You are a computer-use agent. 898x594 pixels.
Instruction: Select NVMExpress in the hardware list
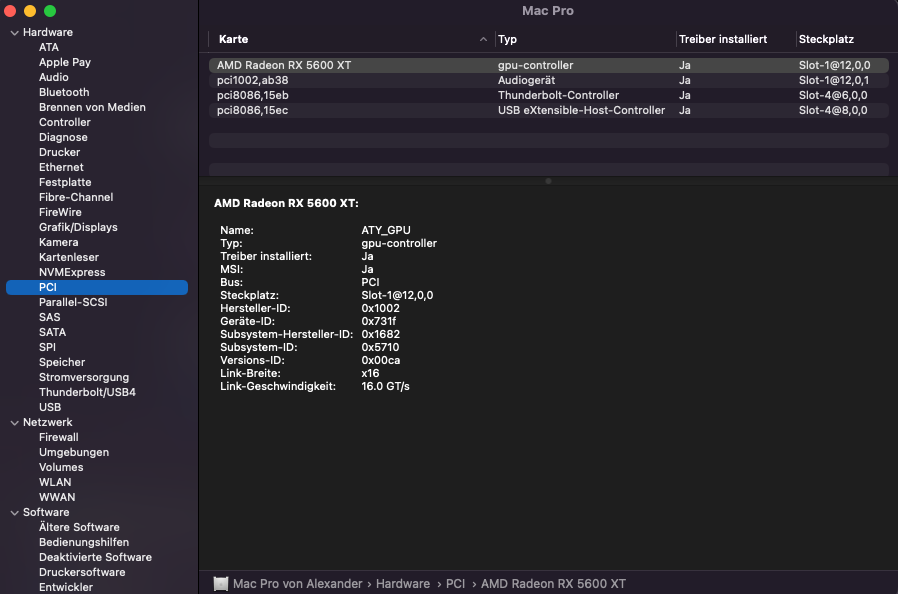72,272
